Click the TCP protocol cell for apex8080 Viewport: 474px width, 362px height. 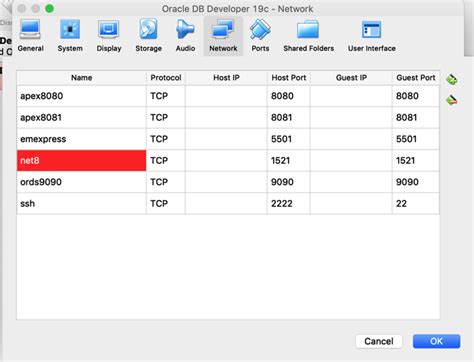(x=166, y=96)
